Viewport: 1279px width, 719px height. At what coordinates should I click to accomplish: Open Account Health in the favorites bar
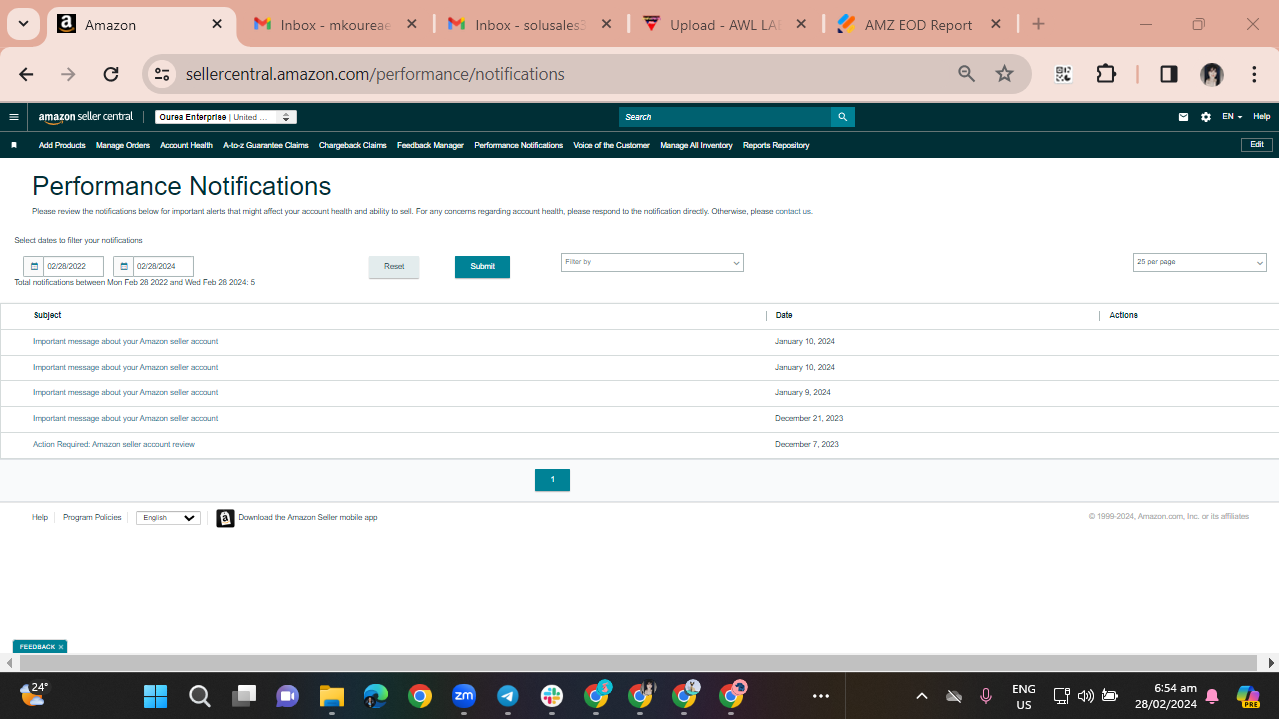click(186, 145)
